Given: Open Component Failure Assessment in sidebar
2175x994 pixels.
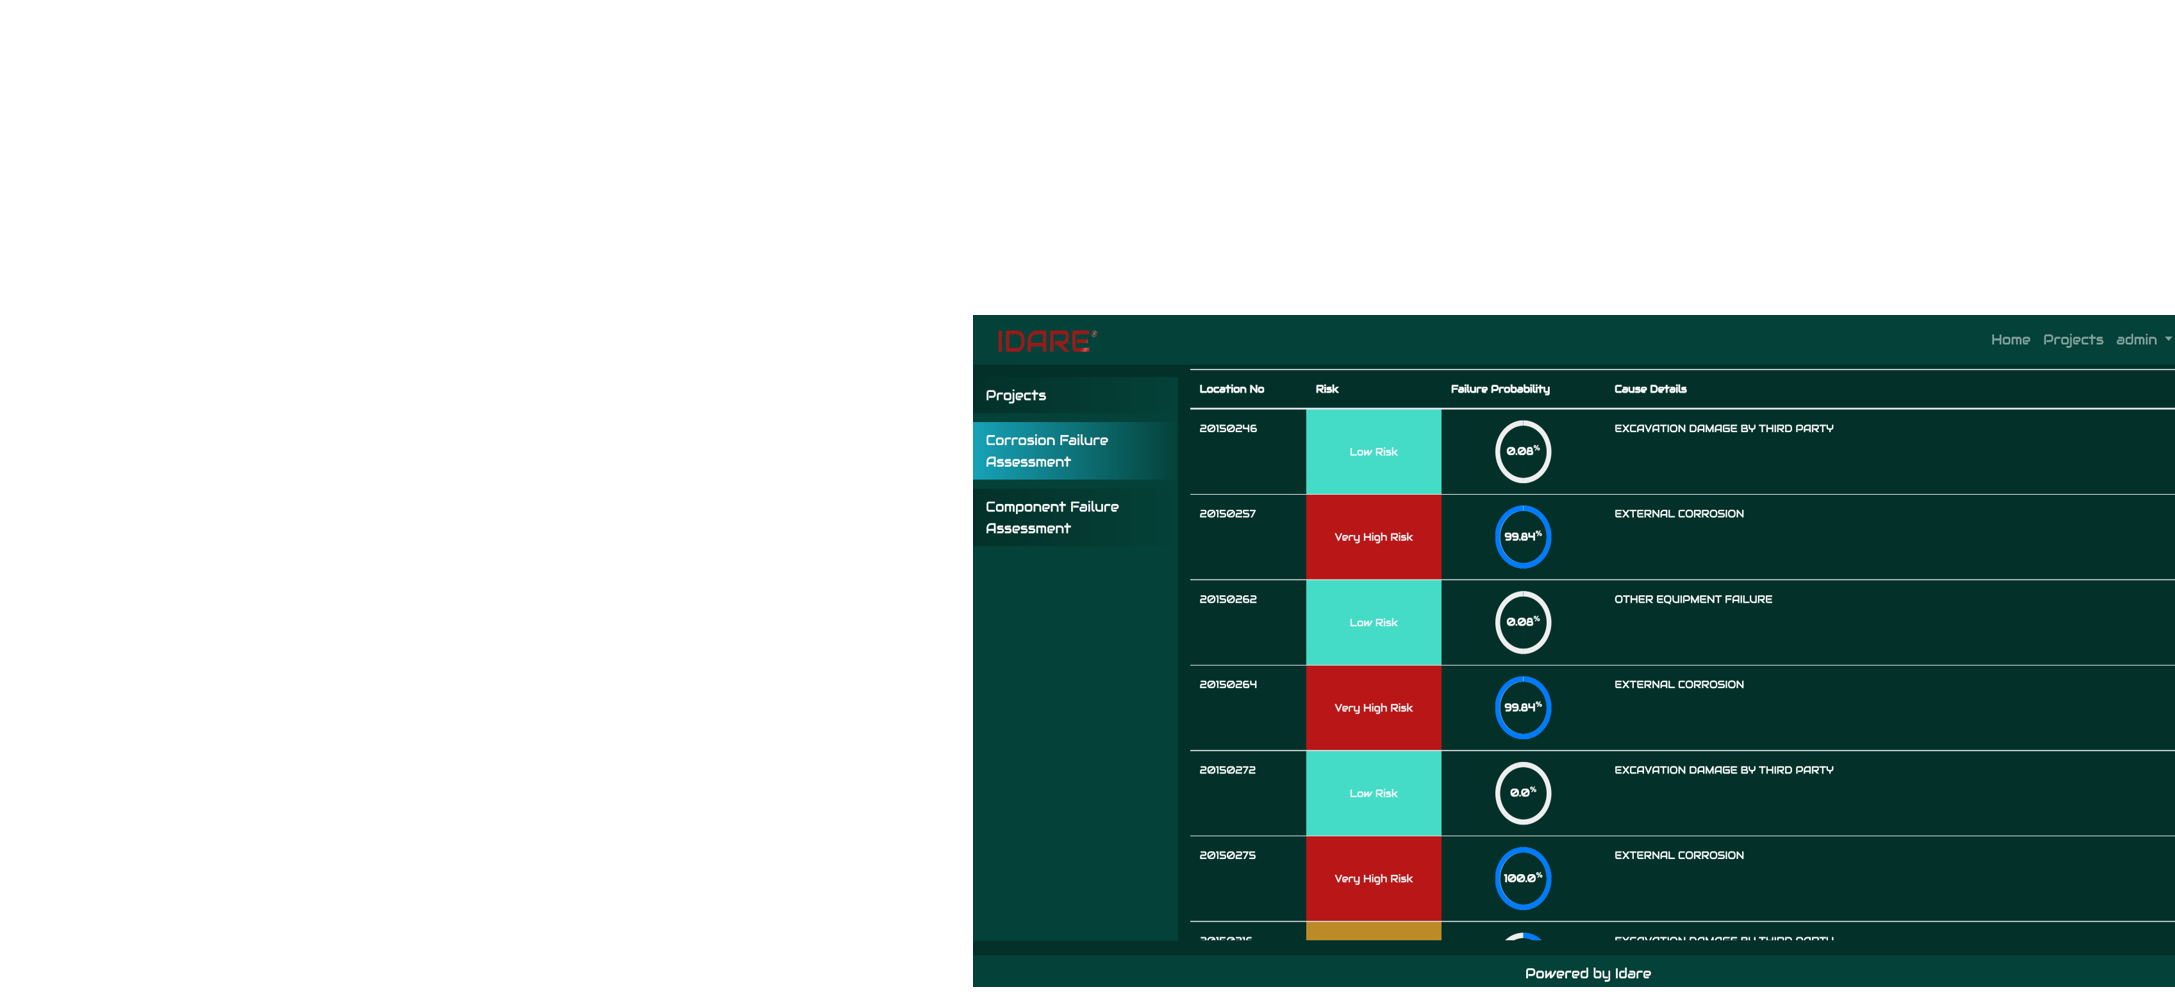Looking at the screenshot, I should (1075, 518).
